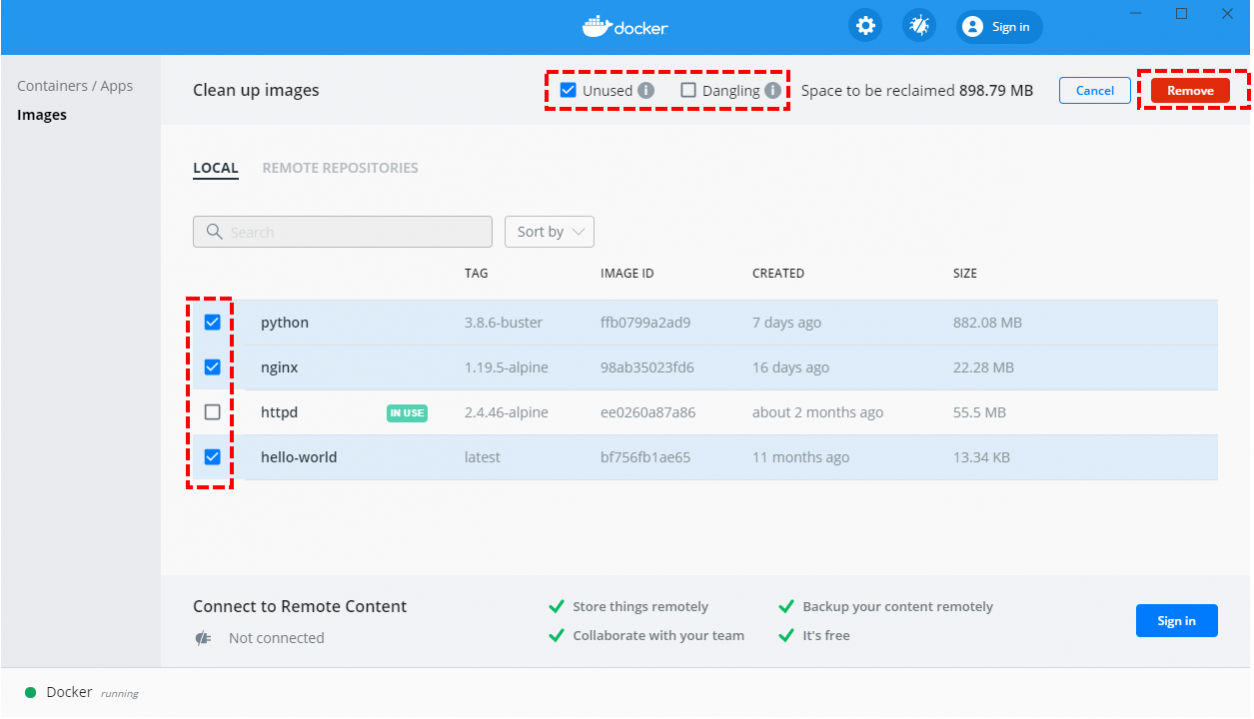Uncheck the nginx image checkbox
Image resolution: width=1254 pixels, height=719 pixels.
212,367
